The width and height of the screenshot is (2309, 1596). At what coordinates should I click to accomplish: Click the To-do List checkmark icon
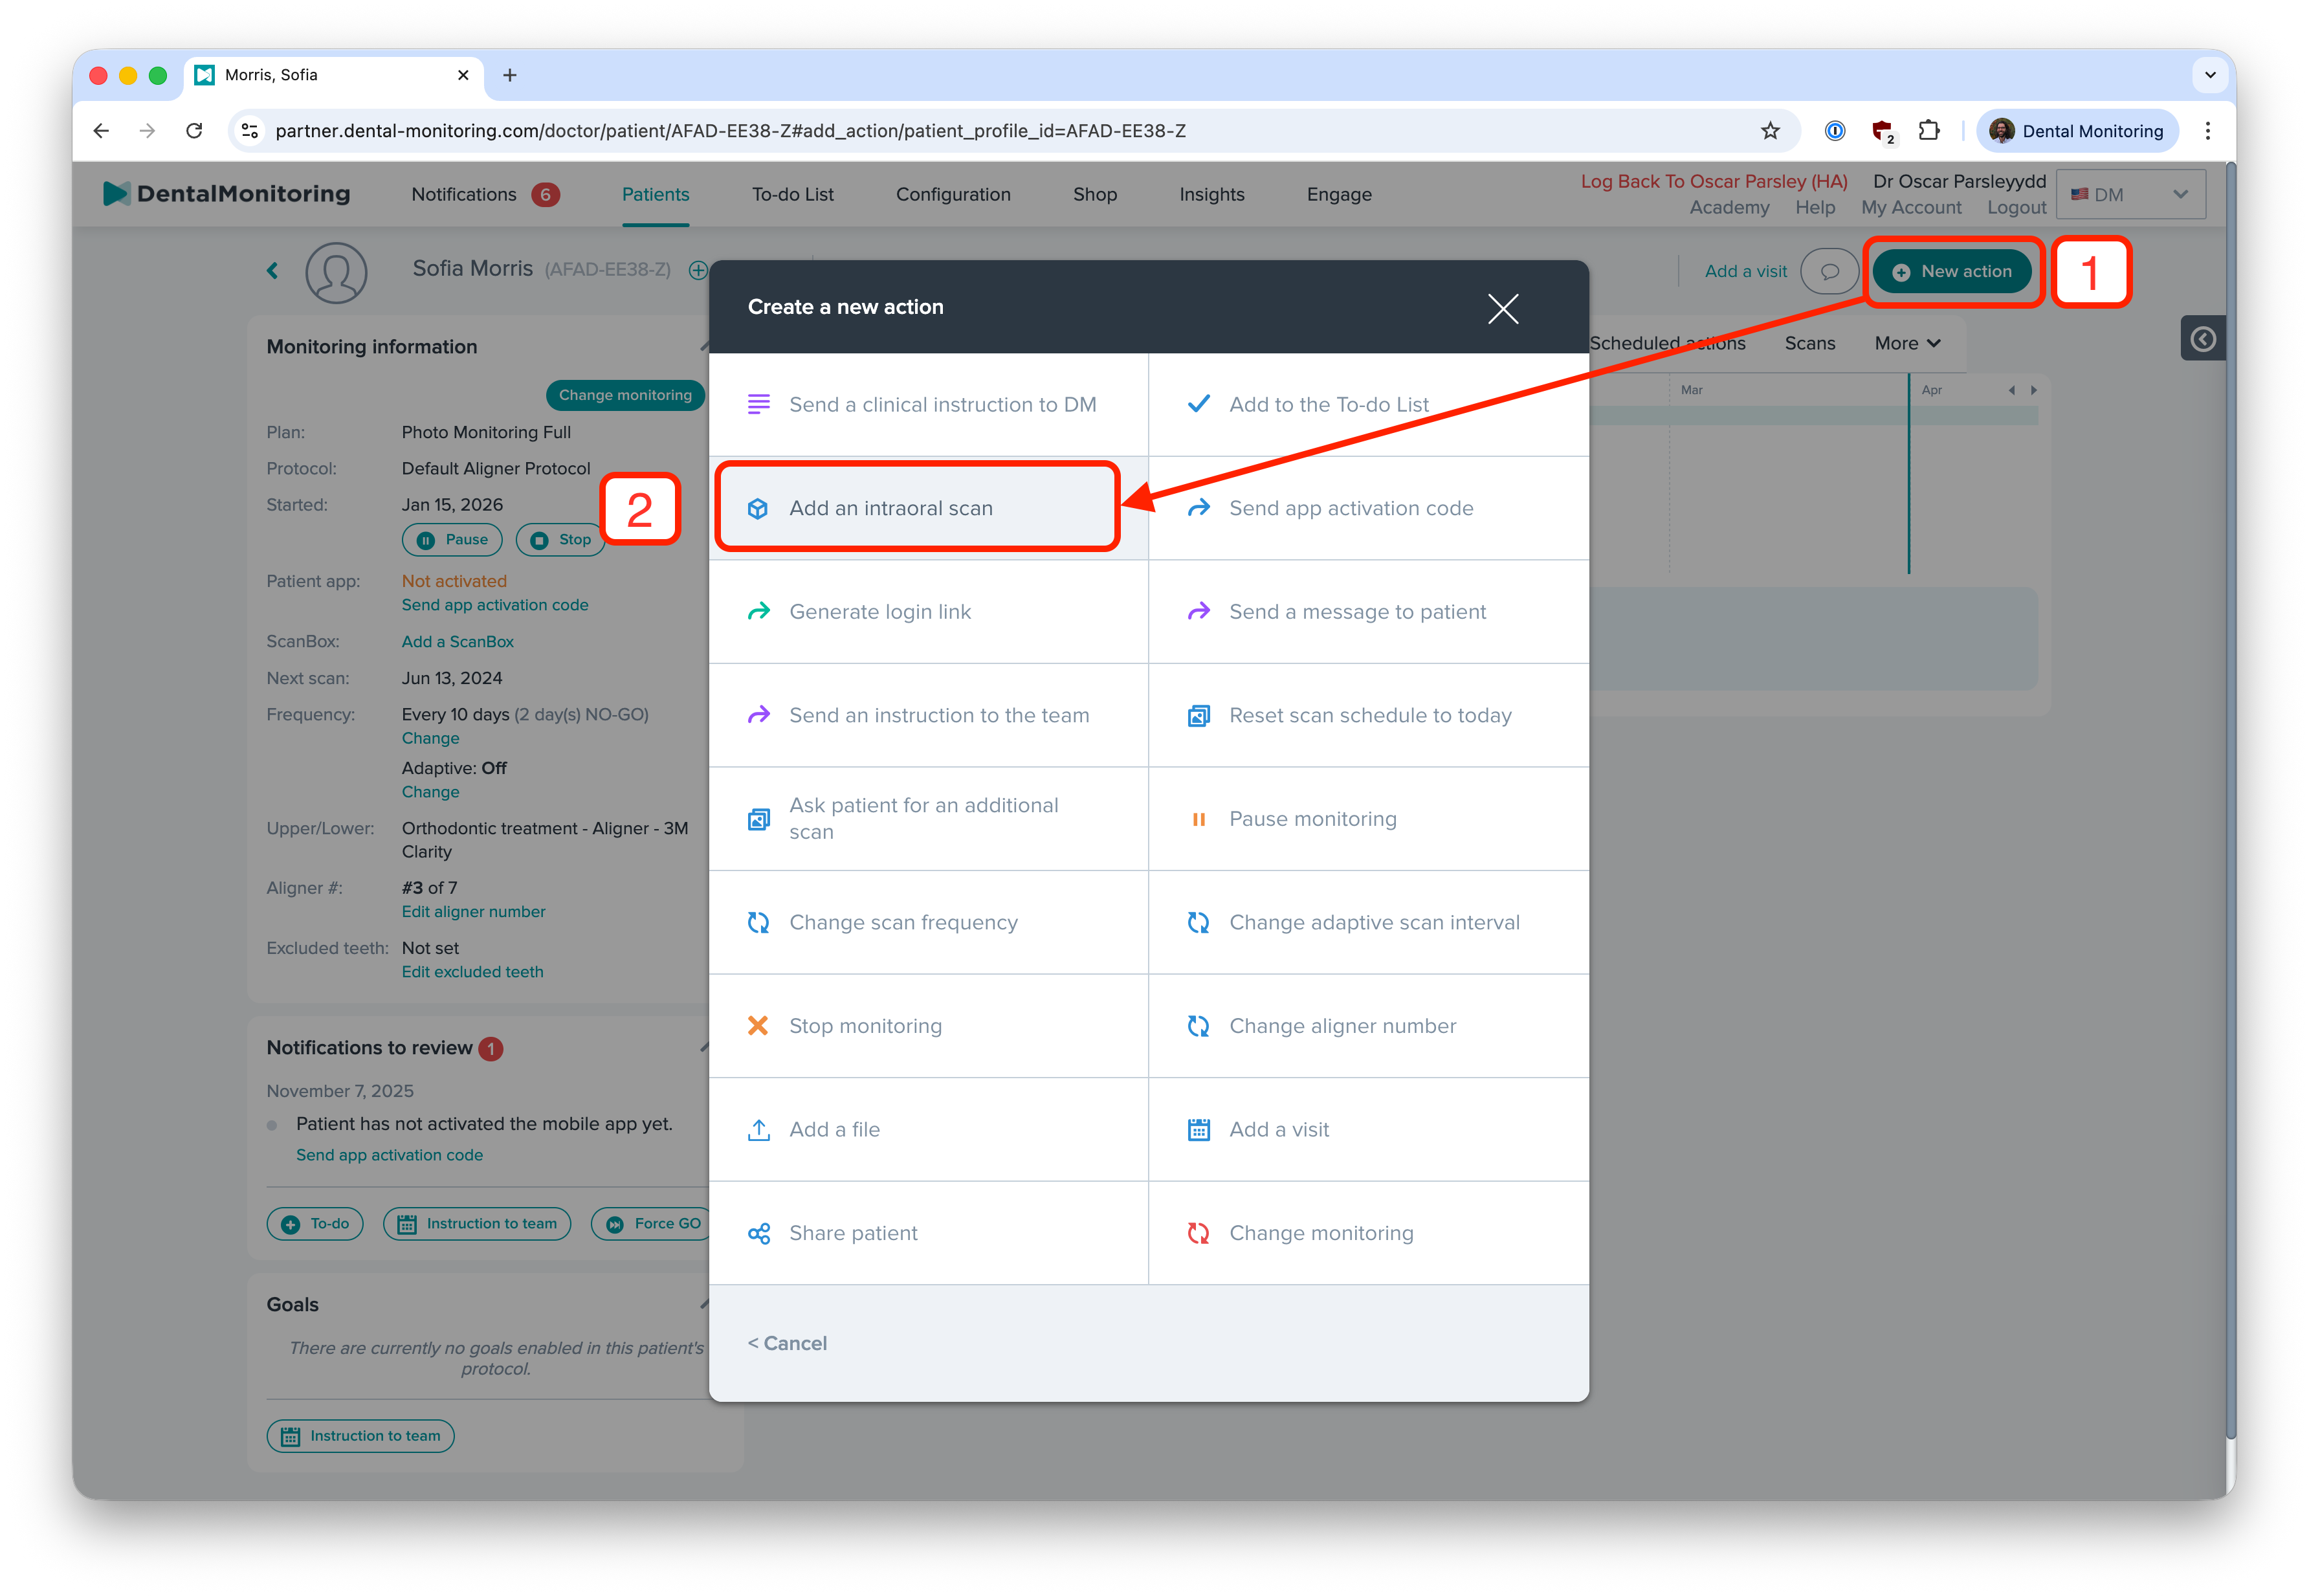tap(1198, 404)
